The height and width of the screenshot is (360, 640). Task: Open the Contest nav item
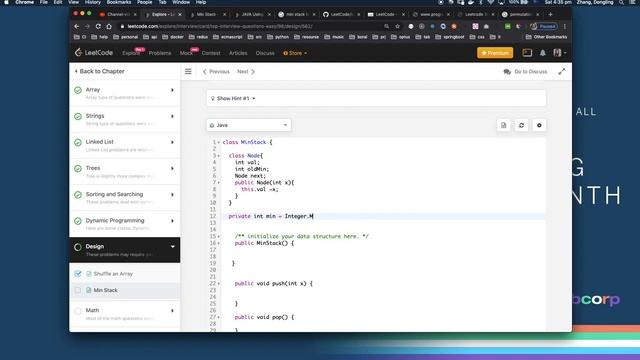[x=211, y=53]
